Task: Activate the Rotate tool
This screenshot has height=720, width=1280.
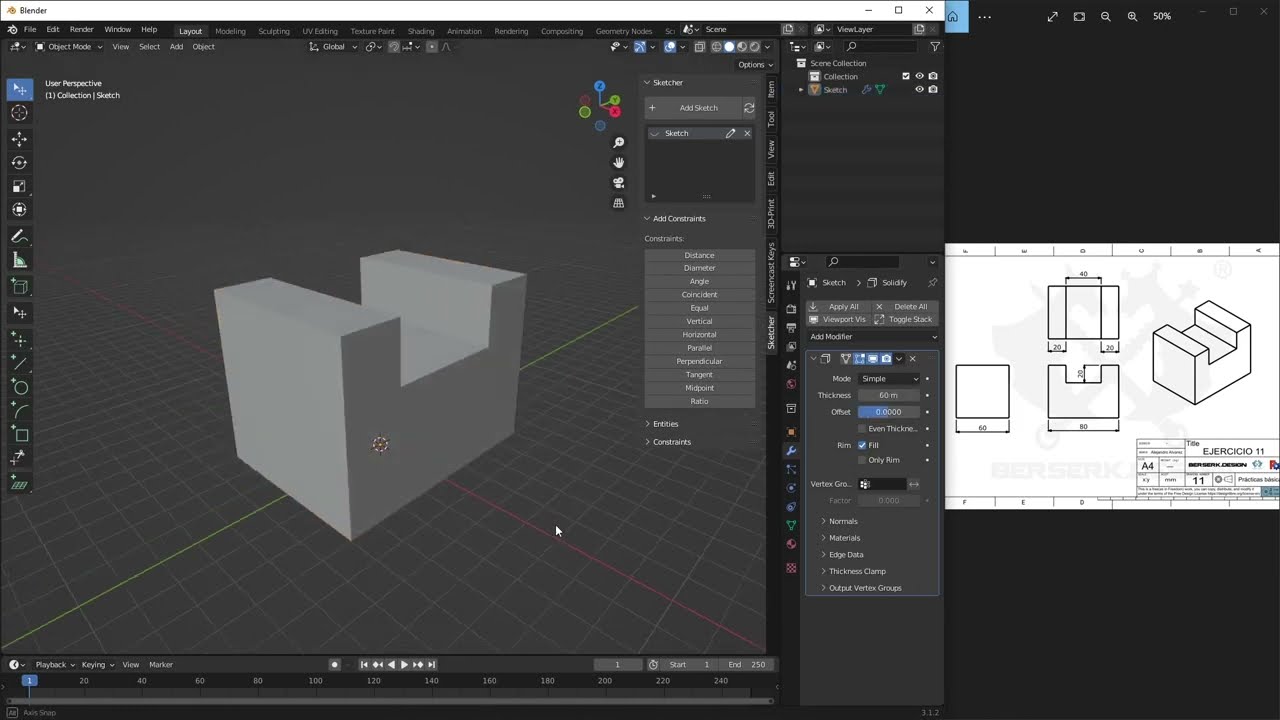Action: click(x=19, y=162)
